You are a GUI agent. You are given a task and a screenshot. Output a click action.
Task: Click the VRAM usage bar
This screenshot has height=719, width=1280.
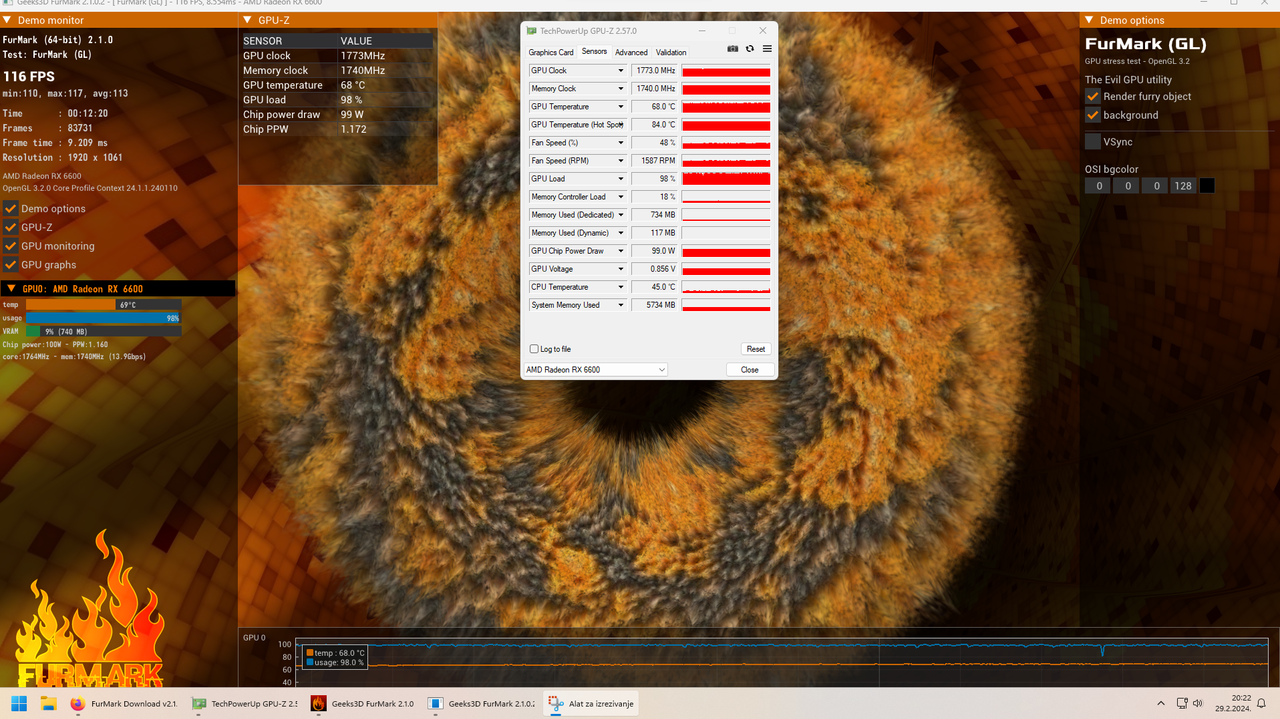103,331
